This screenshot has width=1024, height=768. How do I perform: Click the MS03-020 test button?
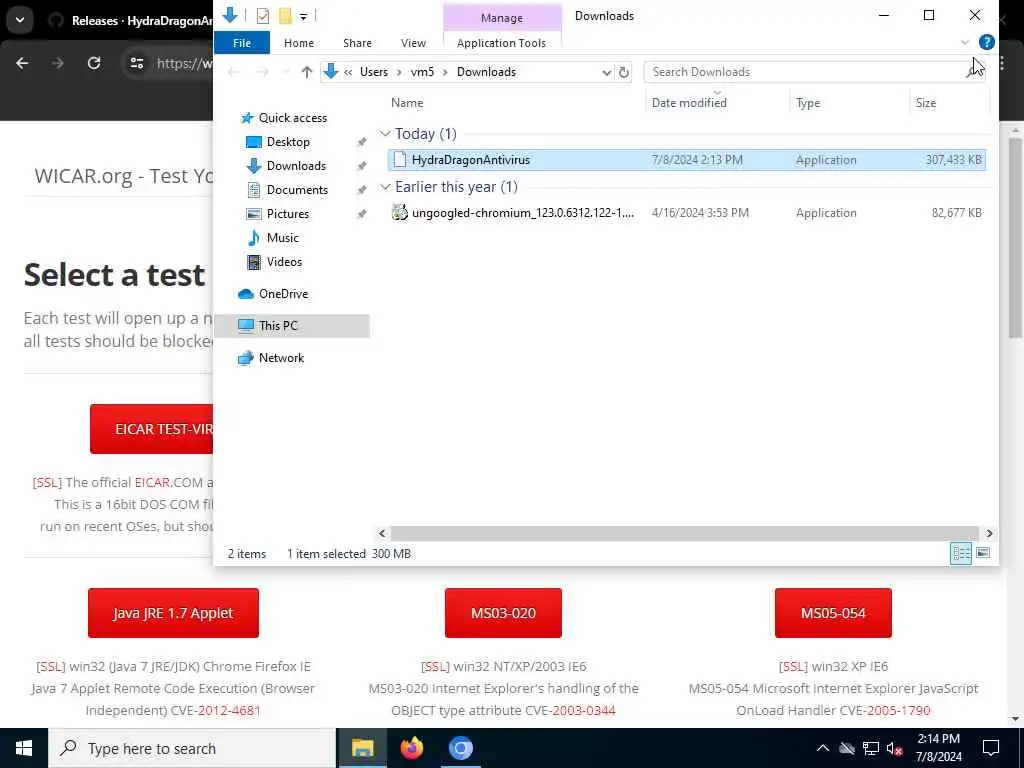[503, 613]
